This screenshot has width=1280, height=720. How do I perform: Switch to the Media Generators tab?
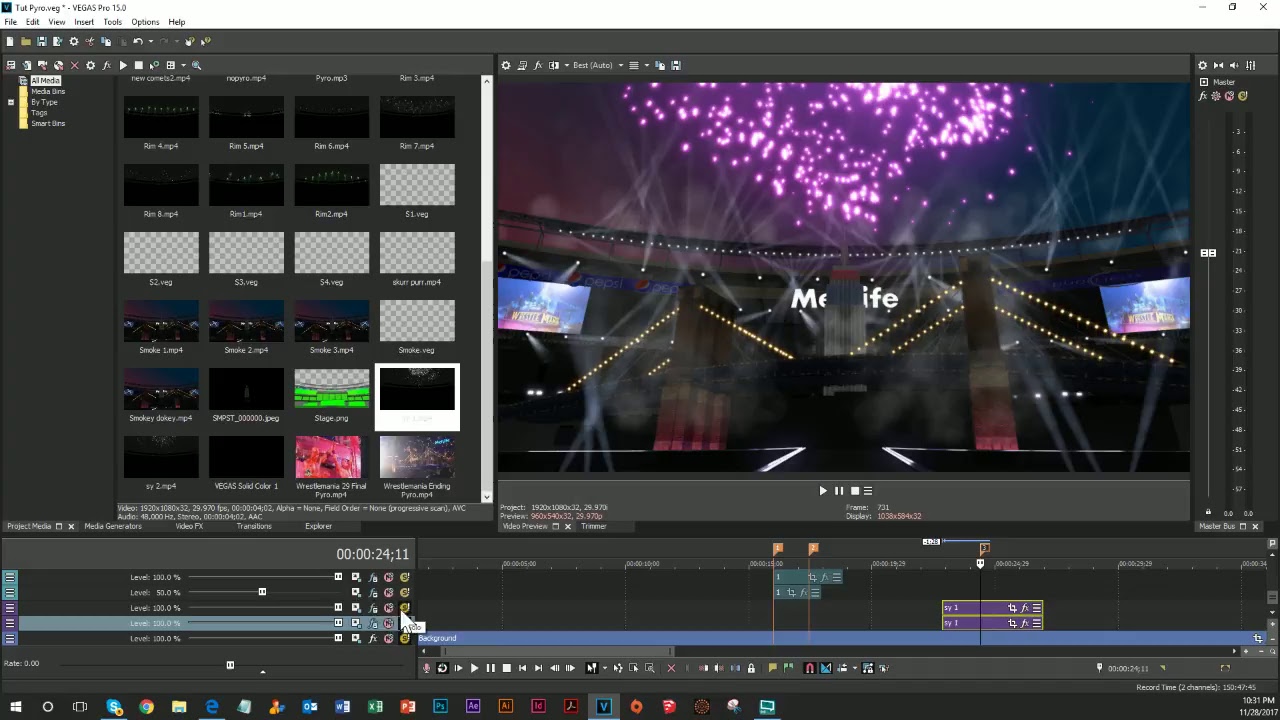coord(113,526)
